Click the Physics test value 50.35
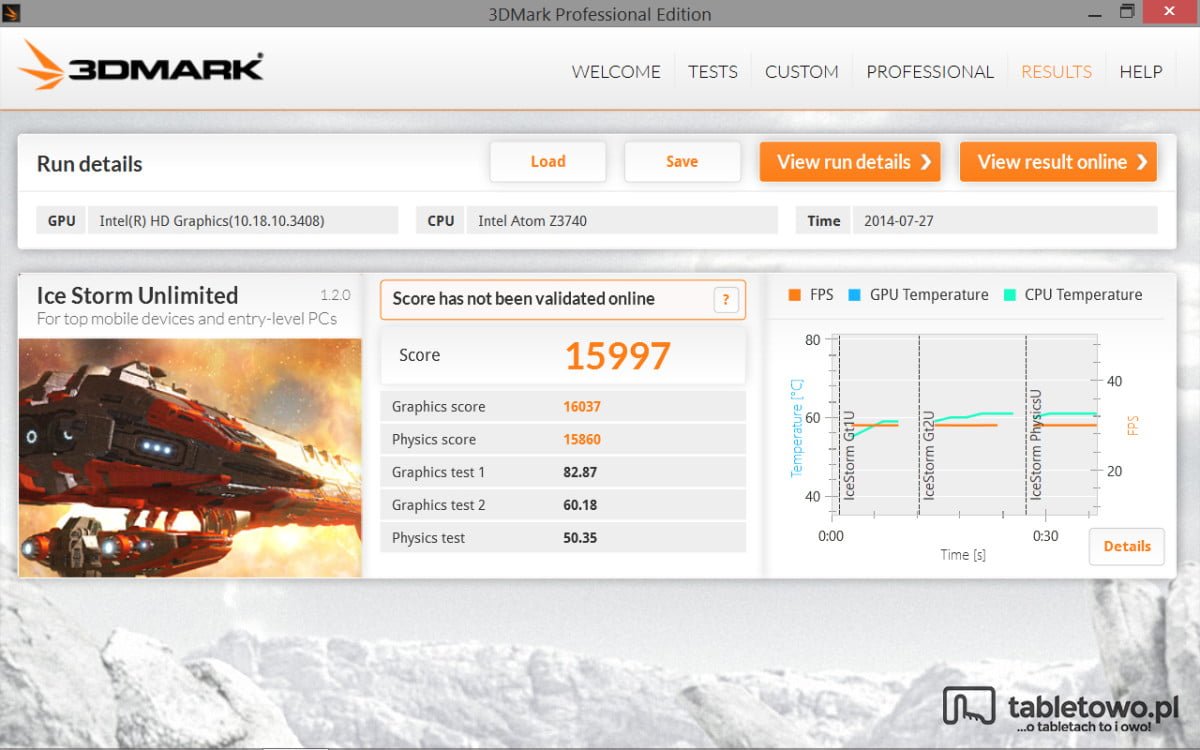Image resolution: width=1200 pixels, height=750 pixels. [x=580, y=539]
